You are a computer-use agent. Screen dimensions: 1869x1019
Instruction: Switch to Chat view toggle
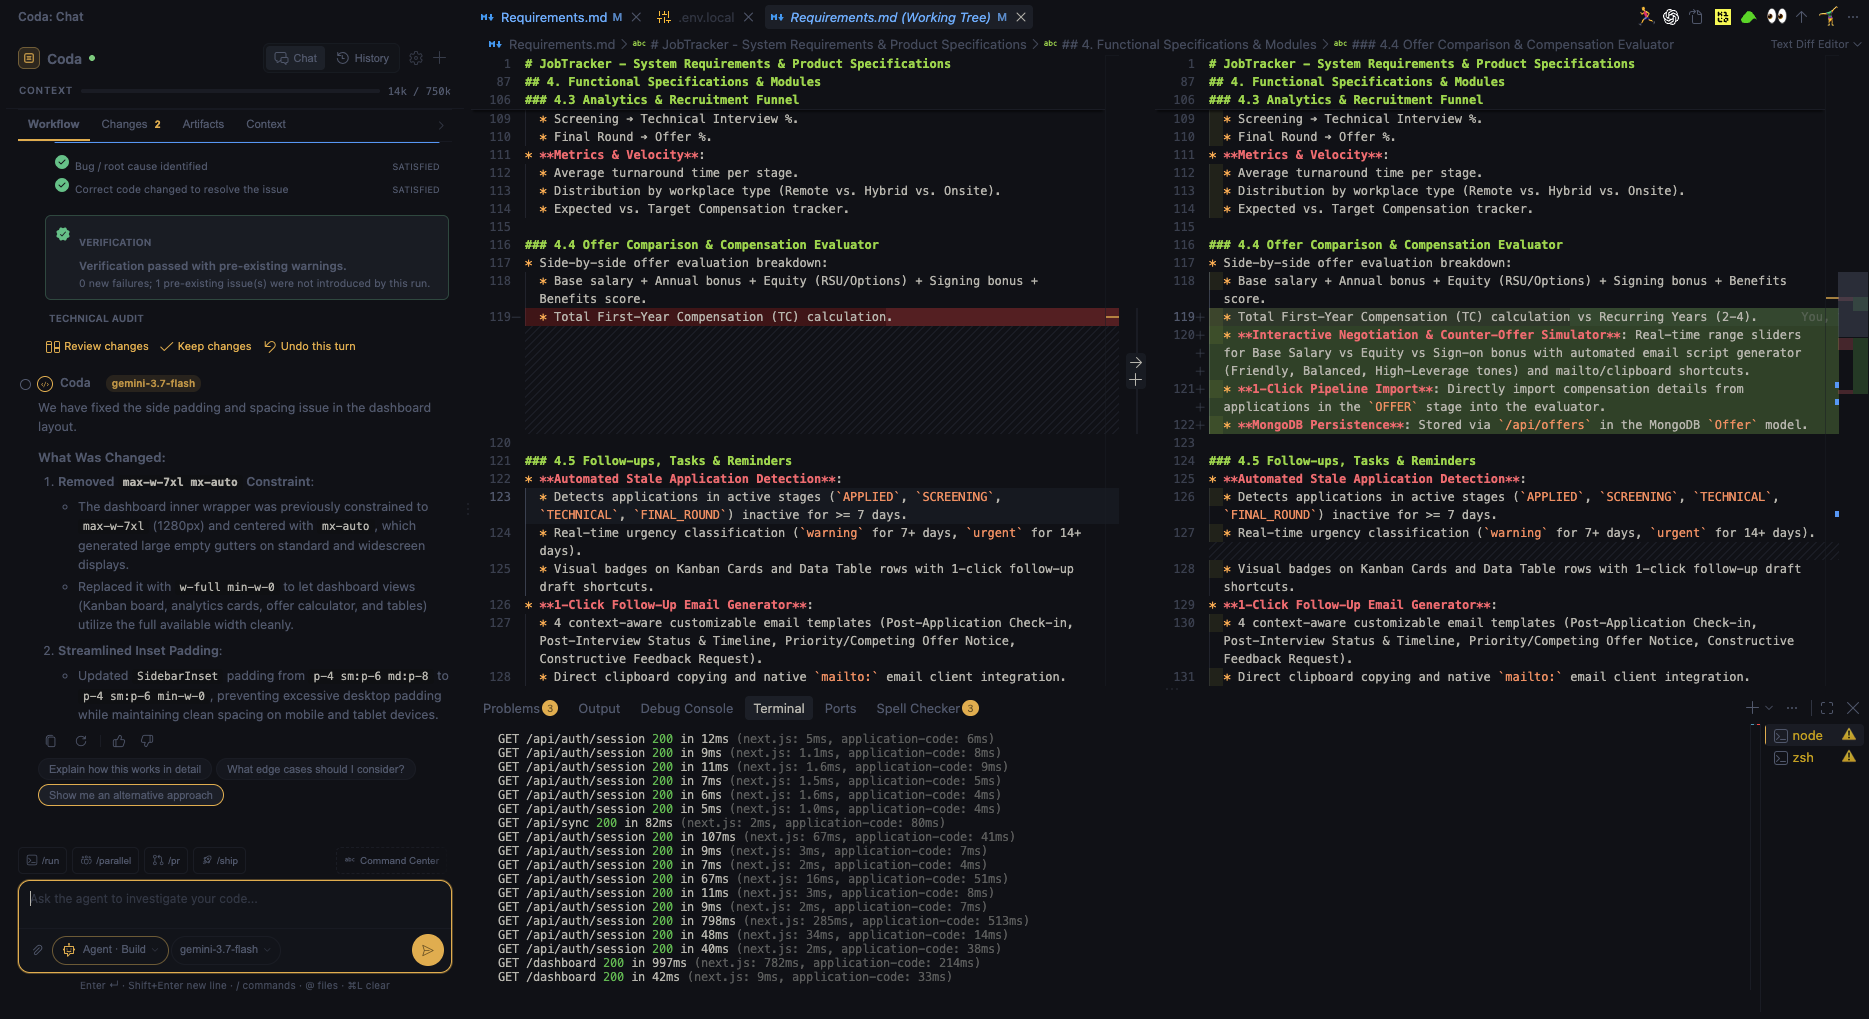click(x=296, y=58)
